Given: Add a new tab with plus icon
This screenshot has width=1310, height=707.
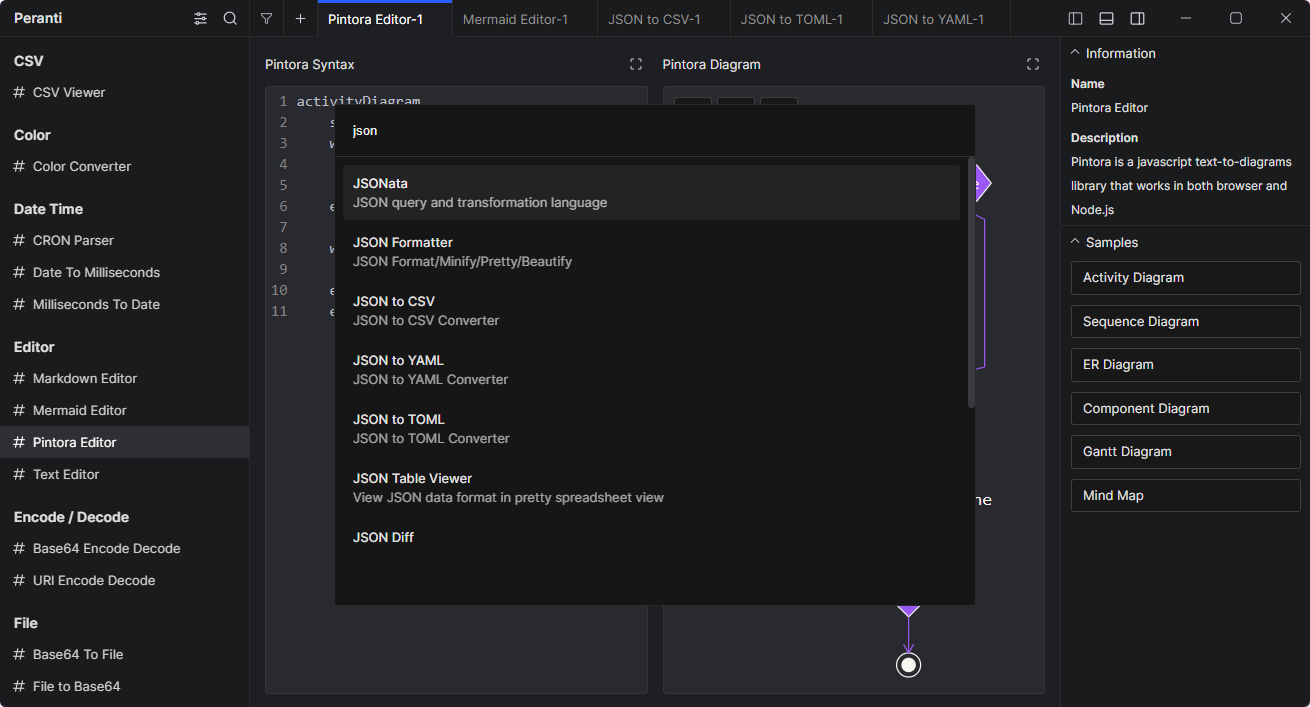Looking at the screenshot, I should 300,18.
